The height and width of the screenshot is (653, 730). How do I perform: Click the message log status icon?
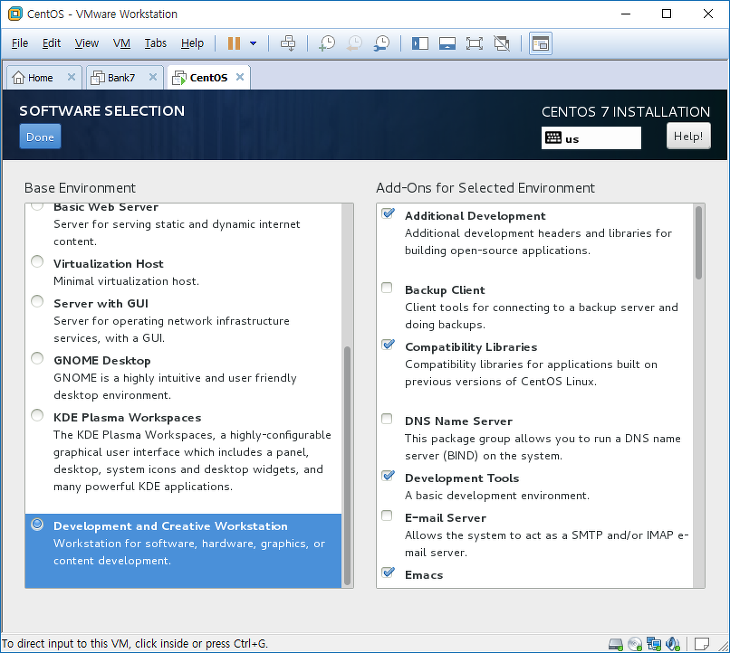[x=701, y=644]
